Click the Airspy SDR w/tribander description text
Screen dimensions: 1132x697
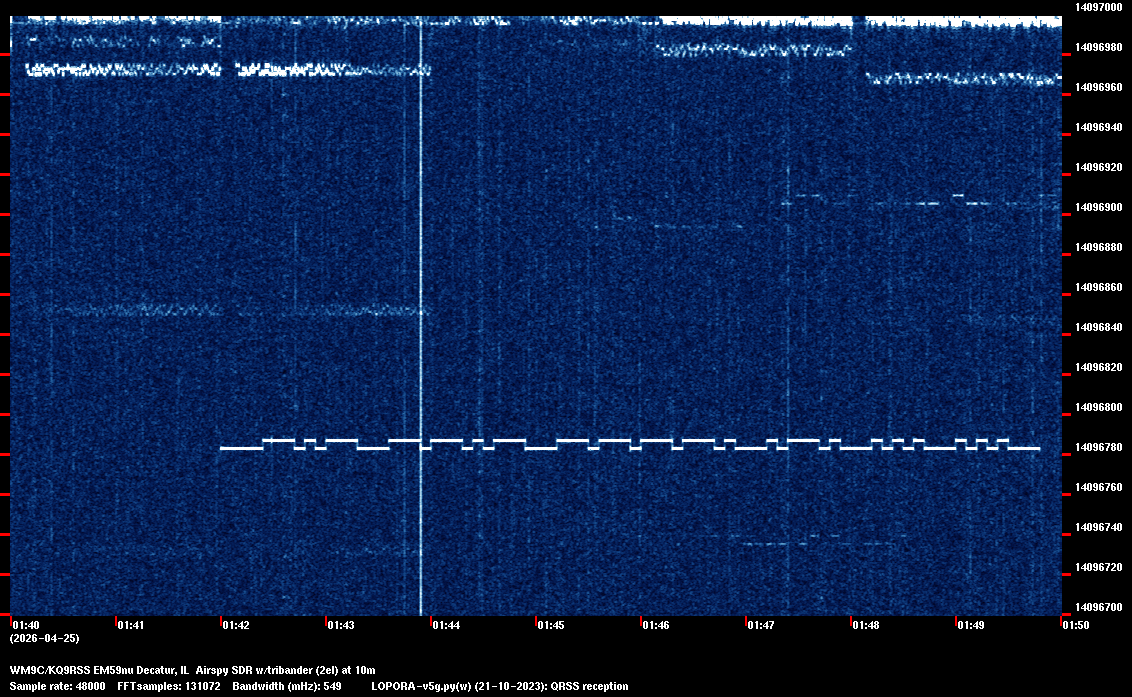[285, 670]
